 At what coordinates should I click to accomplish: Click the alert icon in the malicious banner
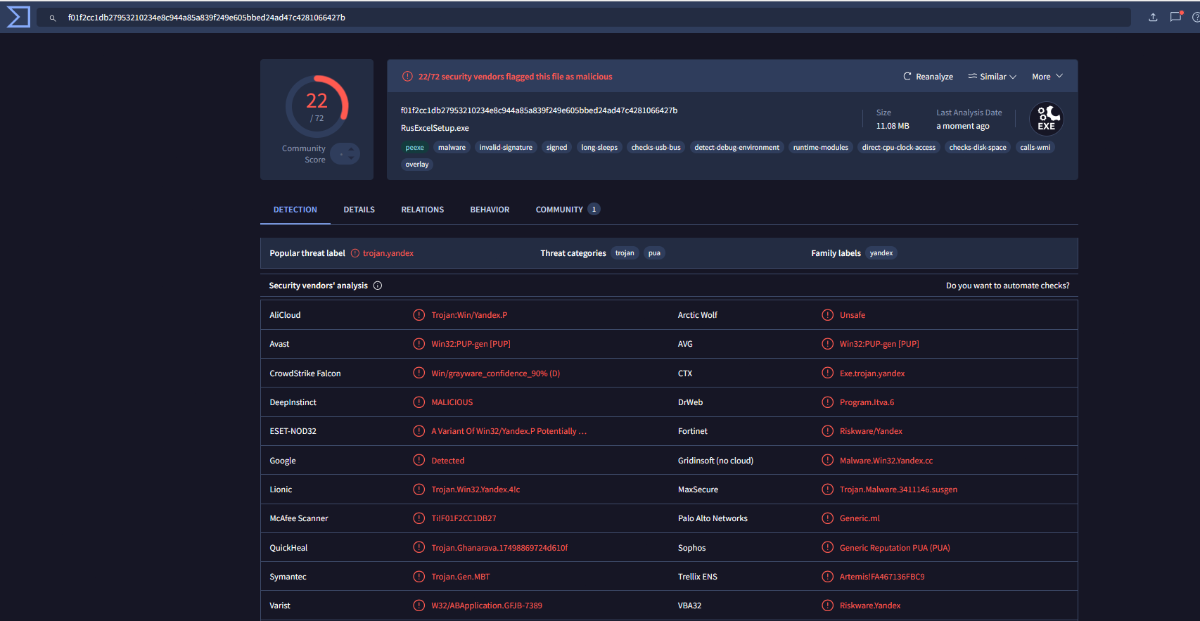click(x=407, y=77)
